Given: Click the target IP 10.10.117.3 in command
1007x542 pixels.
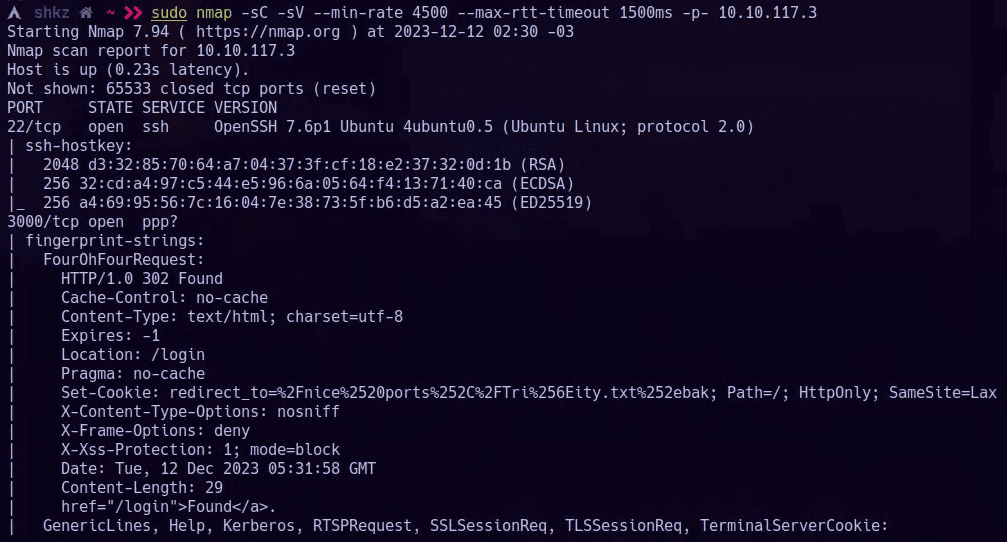Looking at the screenshot, I should coord(767,12).
